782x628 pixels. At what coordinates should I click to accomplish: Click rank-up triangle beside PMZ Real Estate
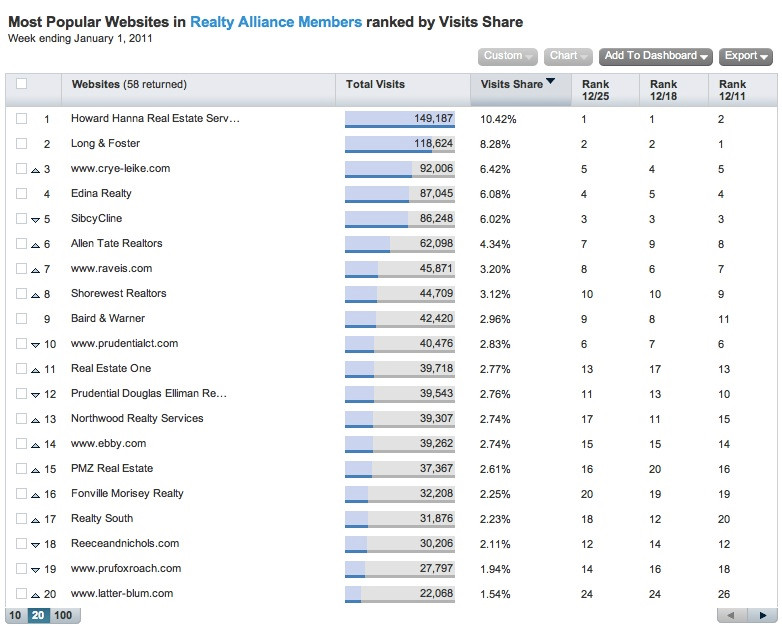35,470
